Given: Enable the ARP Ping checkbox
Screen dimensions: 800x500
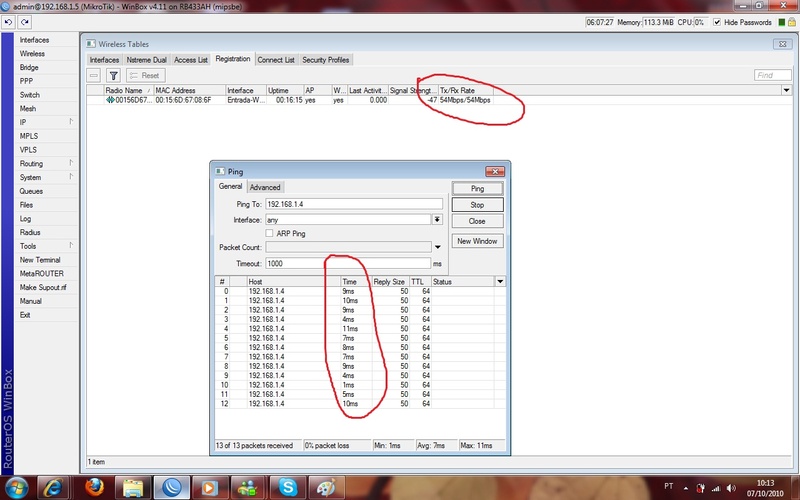Looking at the screenshot, I should point(269,233).
